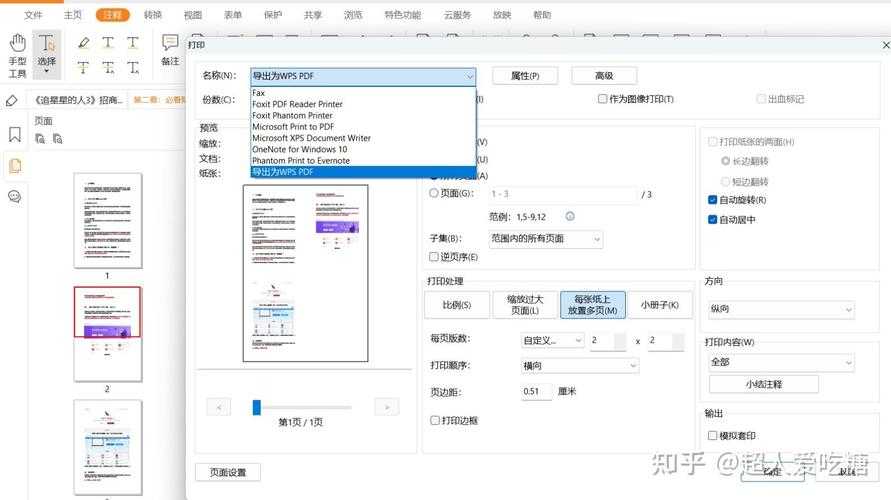Image resolution: width=891 pixels, height=500 pixels.
Task: Choose OneNote for Windows 10 printer
Action: tap(363, 149)
